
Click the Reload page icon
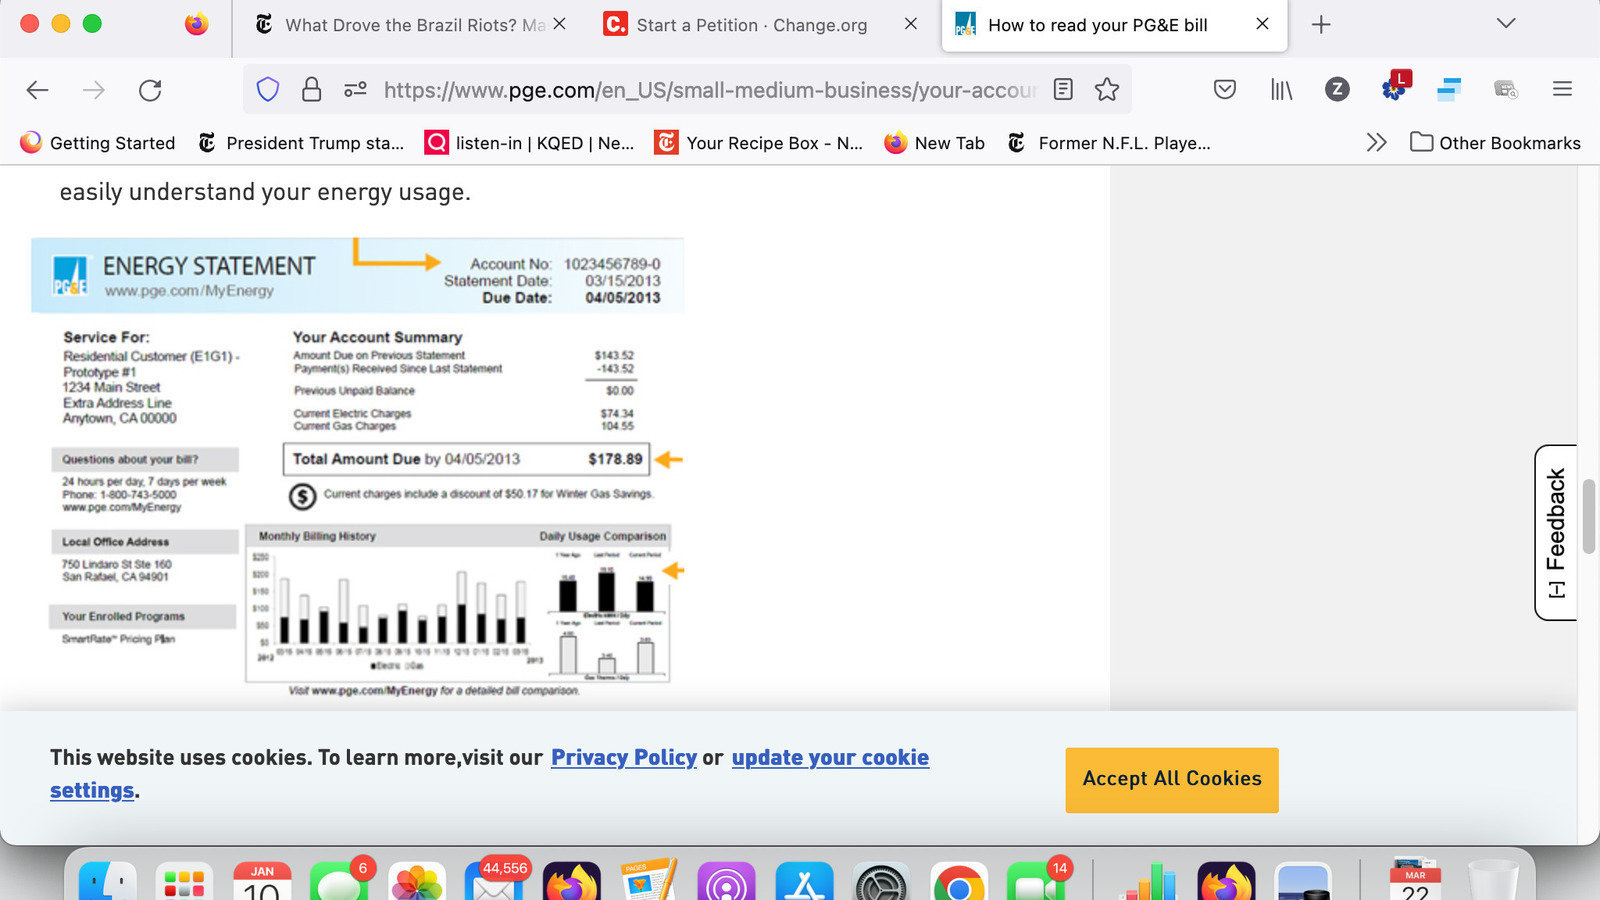click(x=150, y=90)
